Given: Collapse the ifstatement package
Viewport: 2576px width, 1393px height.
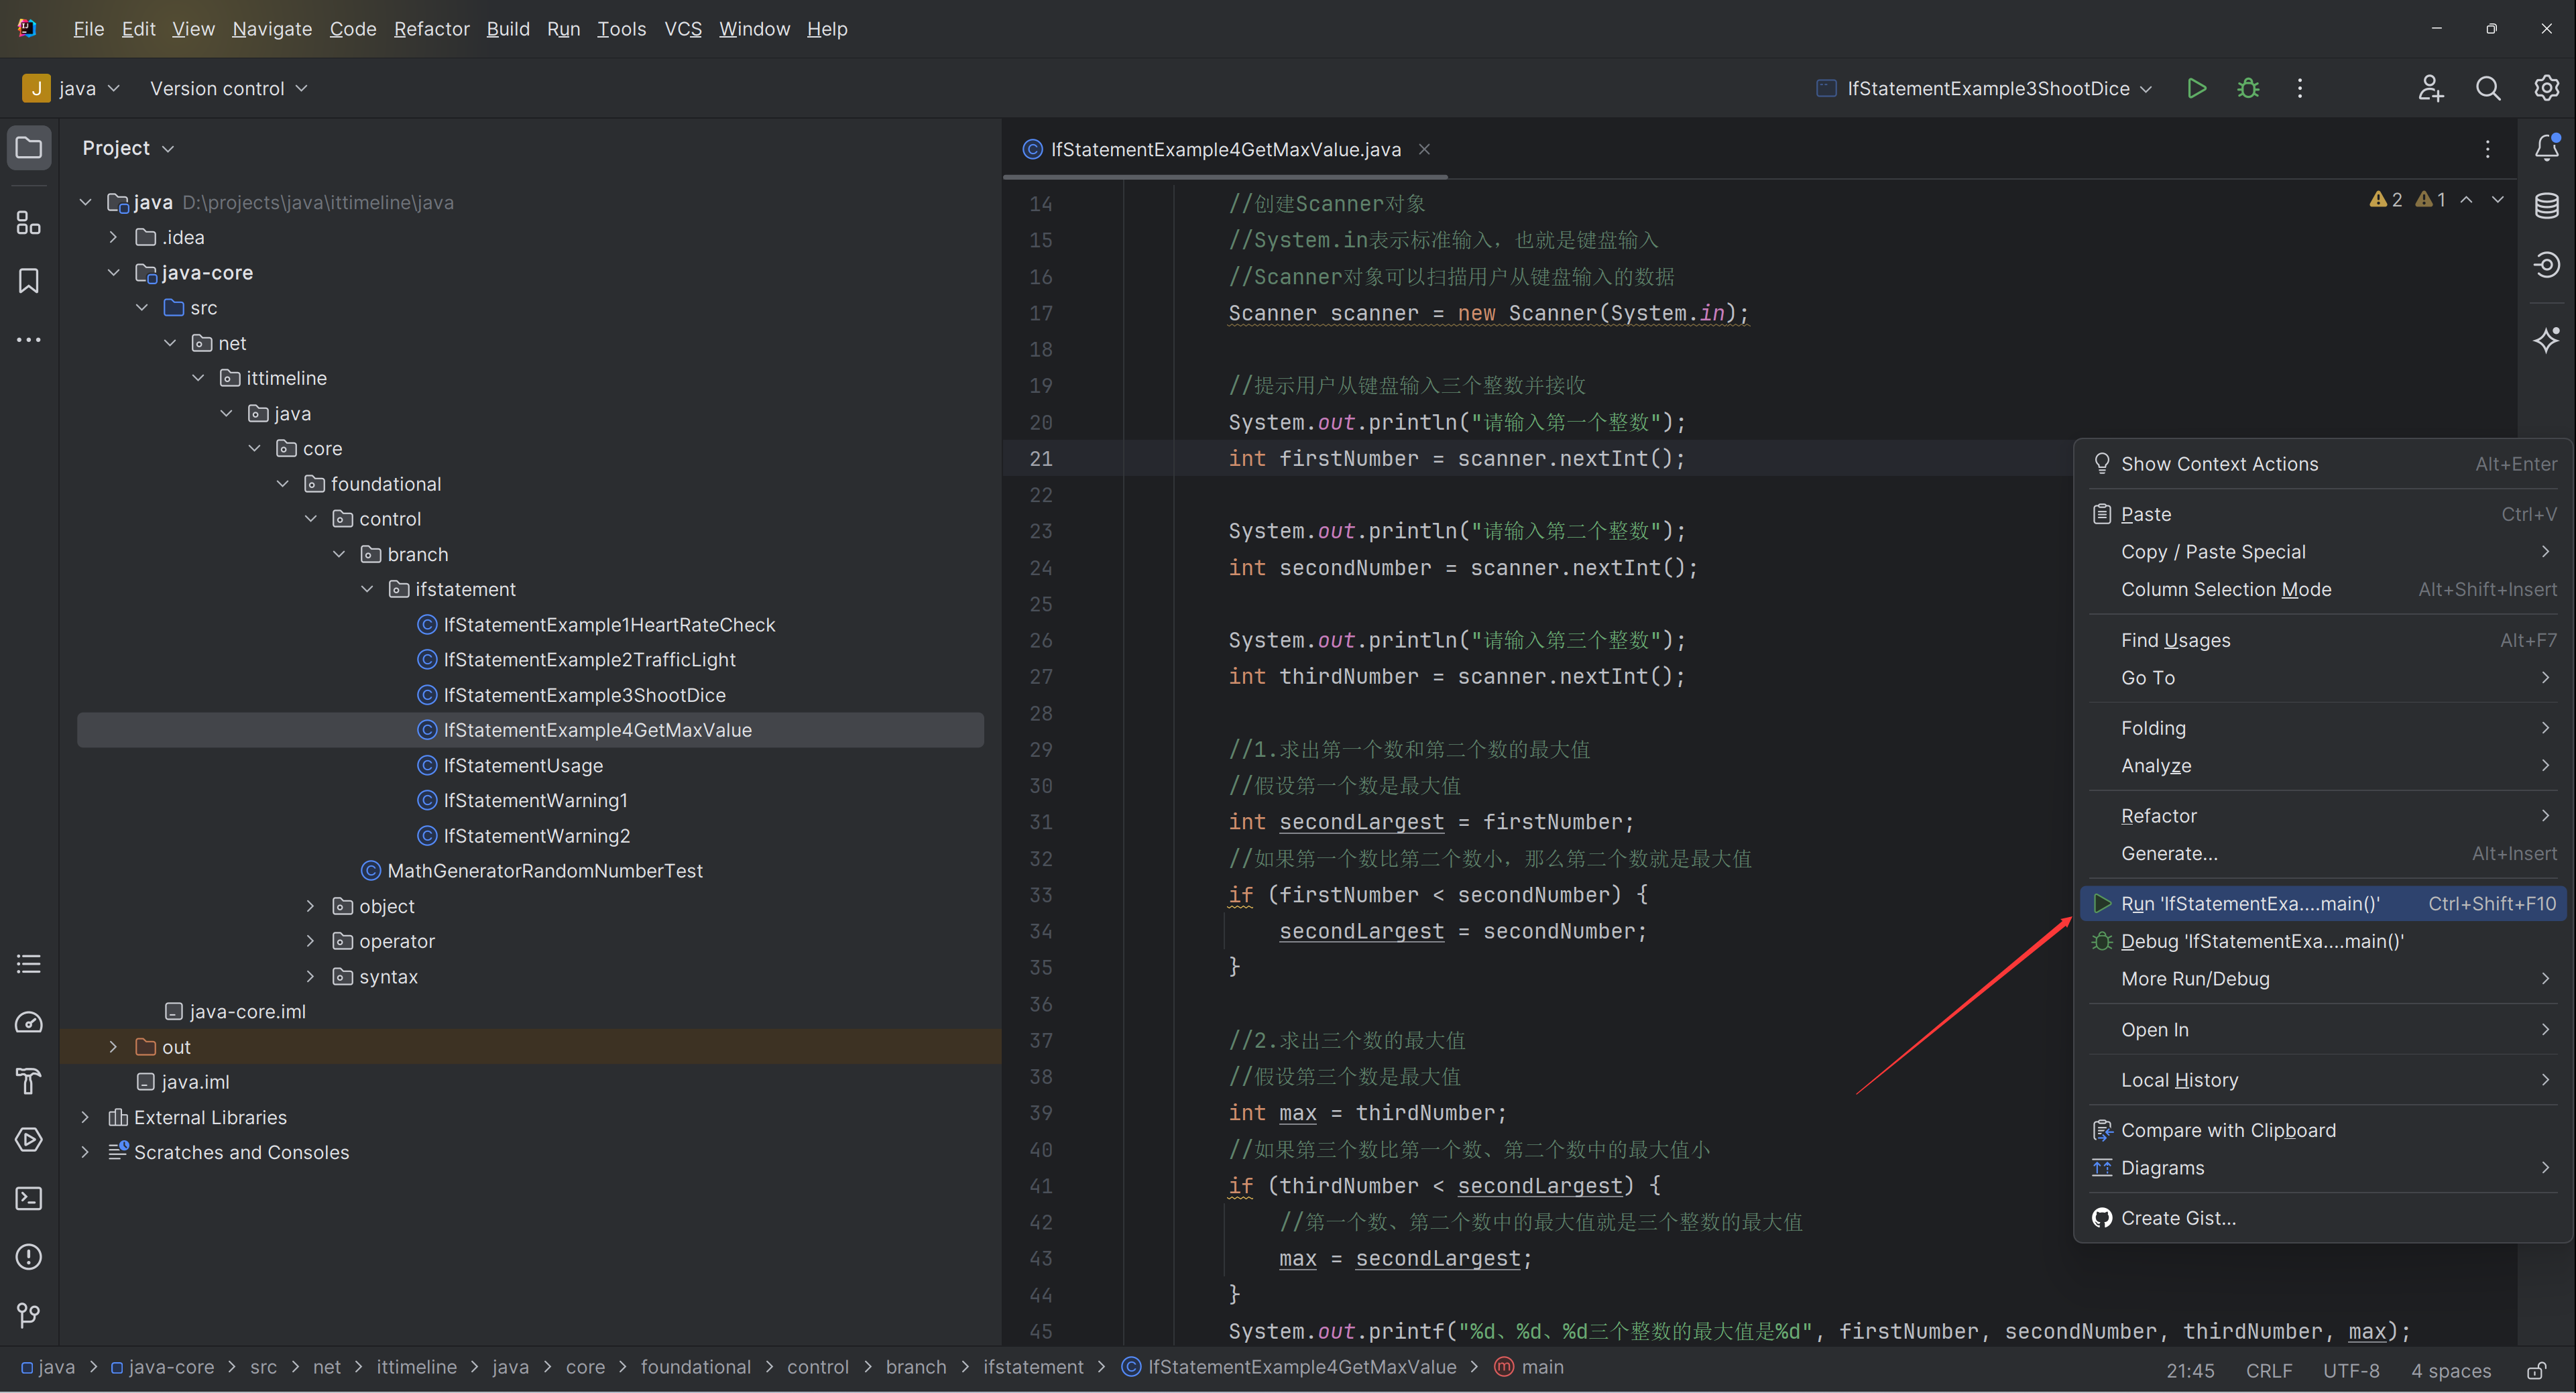Looking at the screenshot, I should 367,589.
